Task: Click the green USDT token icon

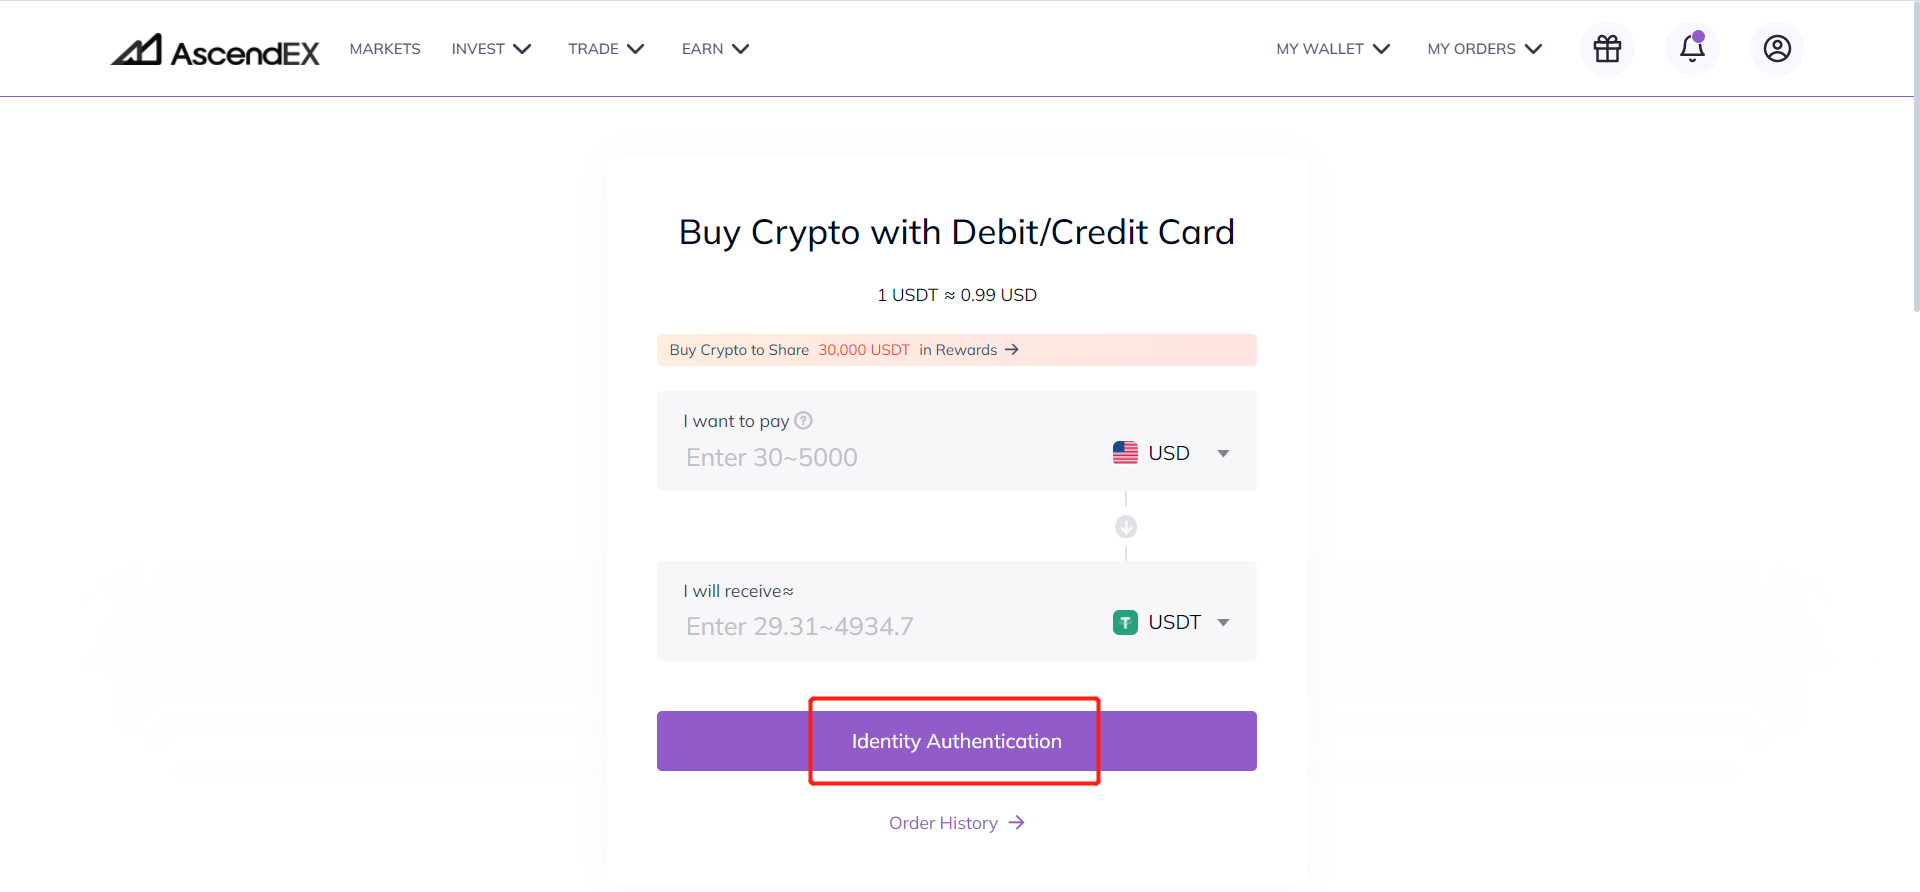Action: tap(1125, 622)
